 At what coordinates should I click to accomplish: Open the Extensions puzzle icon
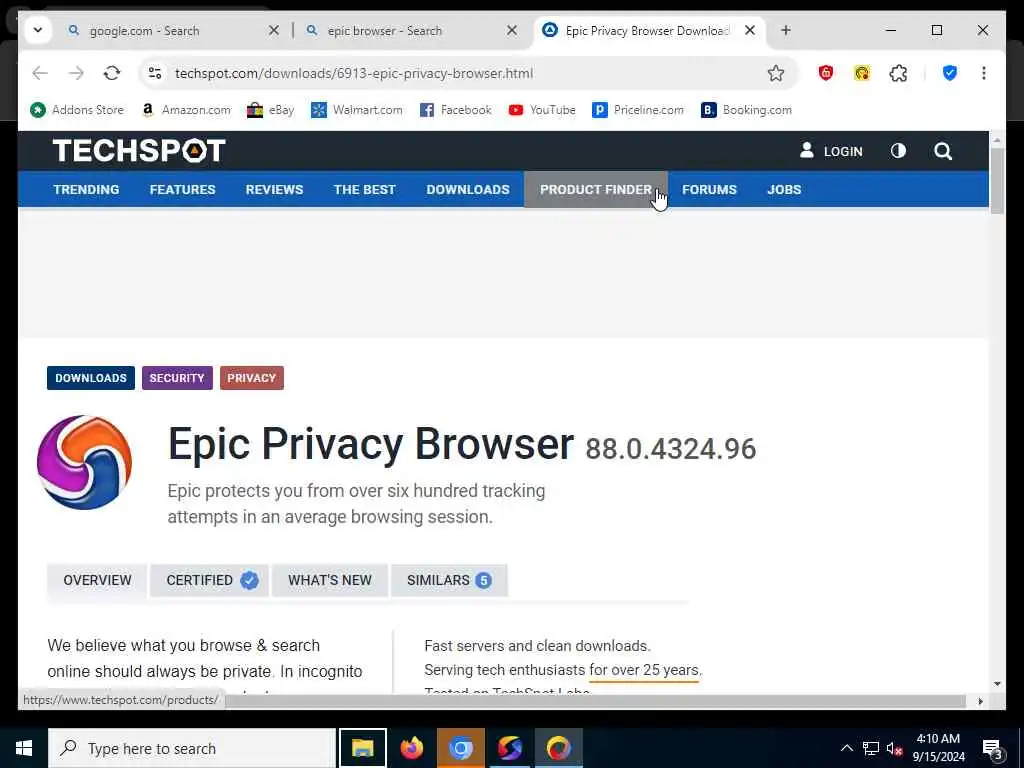click(x=899, y=73)
